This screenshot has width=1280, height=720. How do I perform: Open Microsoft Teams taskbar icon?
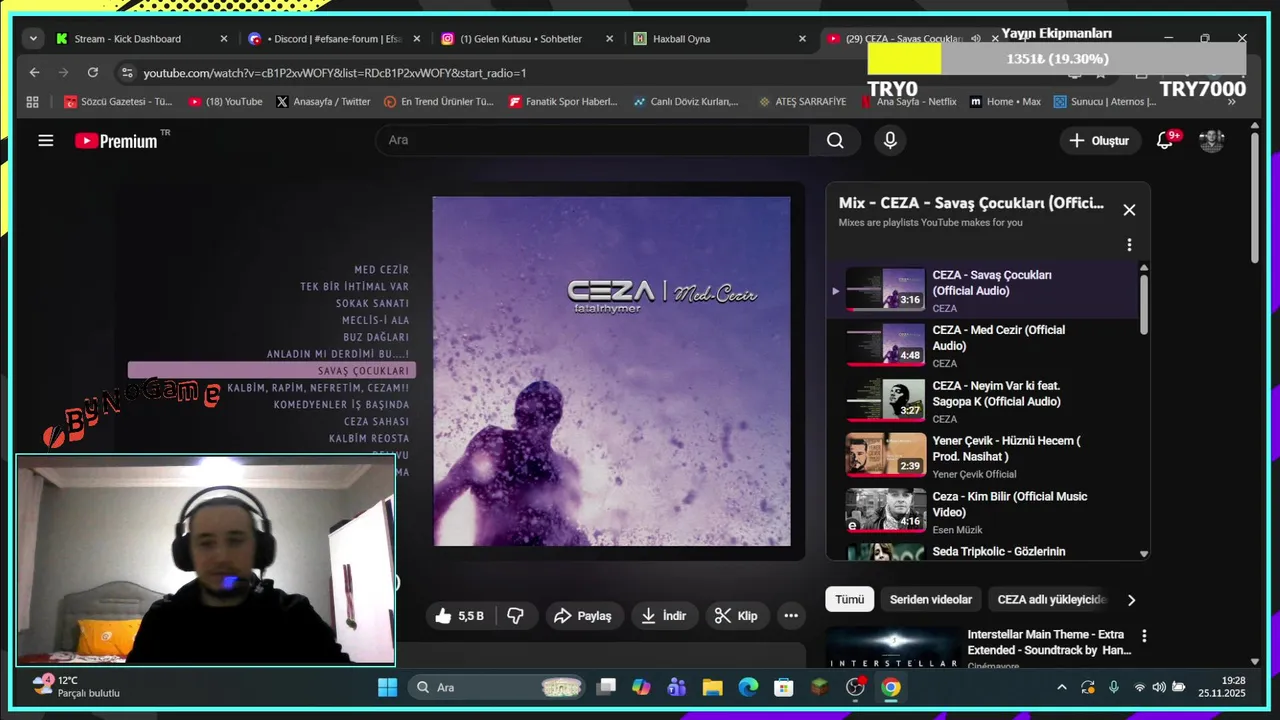(677, 687)
